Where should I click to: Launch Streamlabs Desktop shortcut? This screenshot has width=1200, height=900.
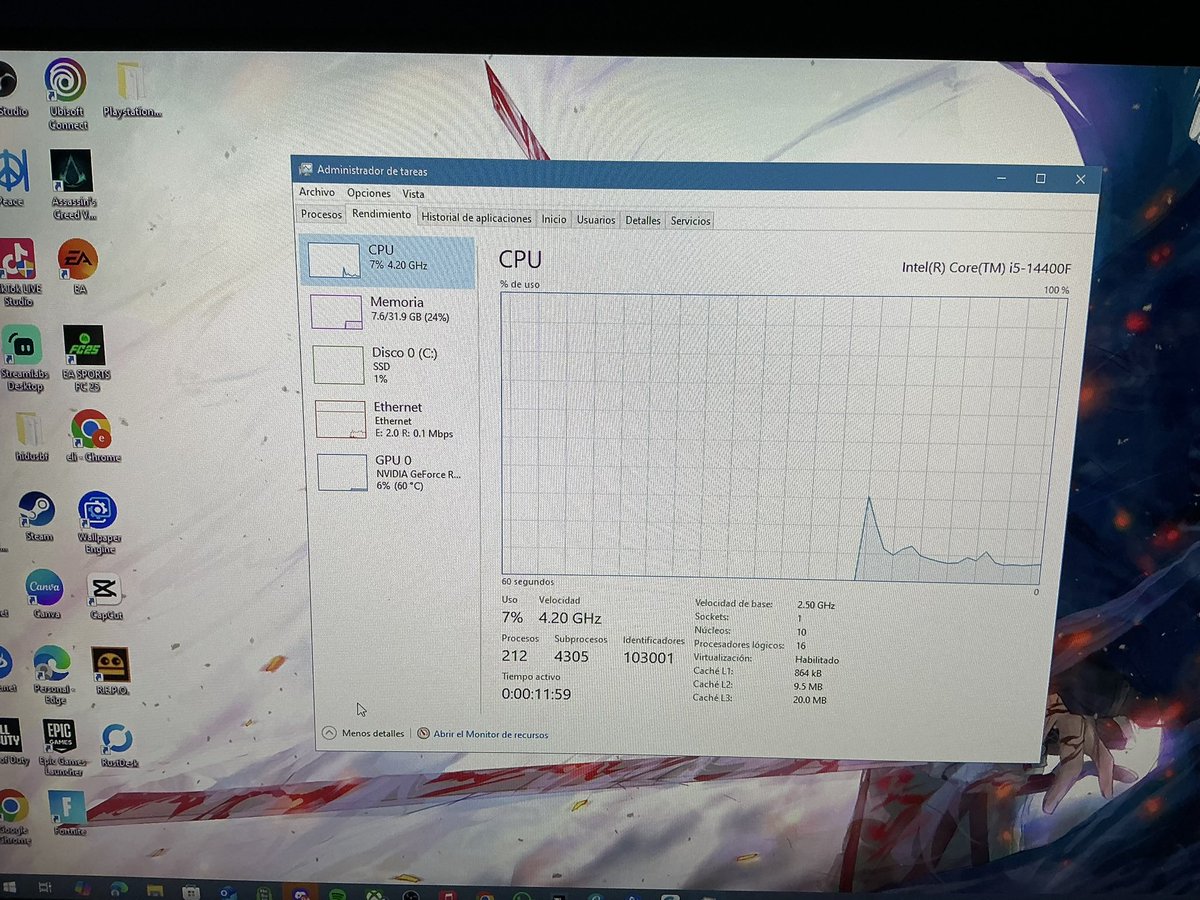23,358
